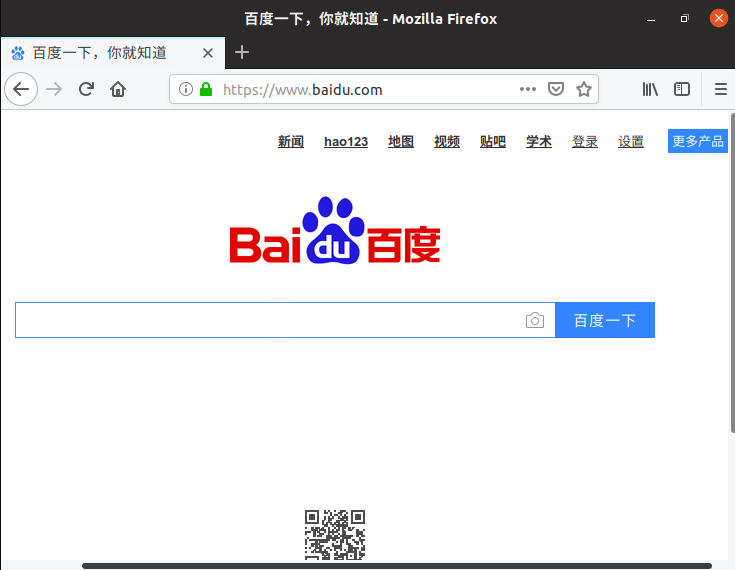Open the 新闻 link
The image size is (735, 570).
coord(291,142)
